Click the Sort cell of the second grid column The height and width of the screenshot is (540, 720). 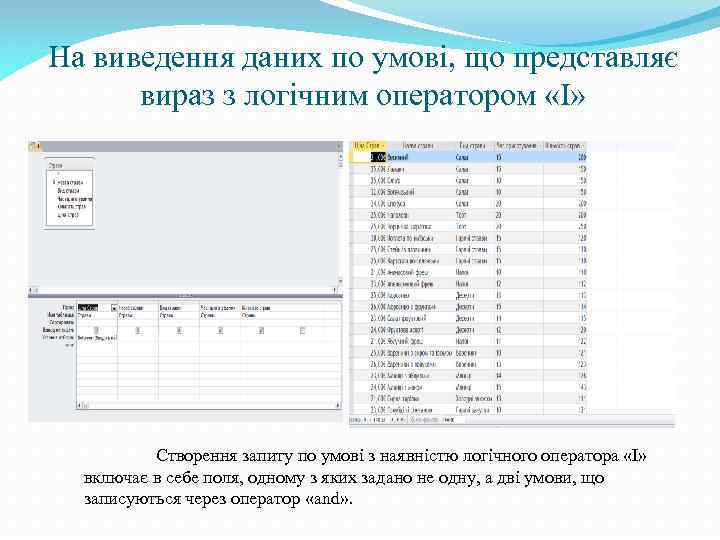[x=138, y=323]
